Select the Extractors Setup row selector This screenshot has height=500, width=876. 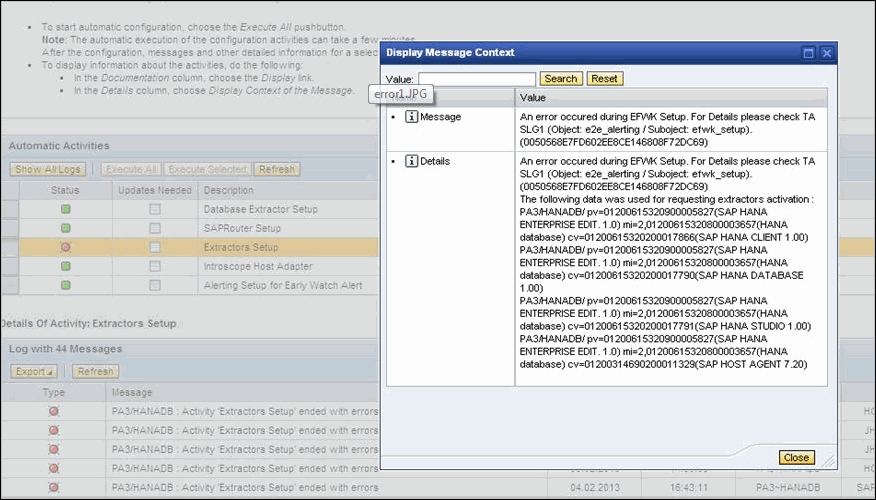(x=9, y=247)
